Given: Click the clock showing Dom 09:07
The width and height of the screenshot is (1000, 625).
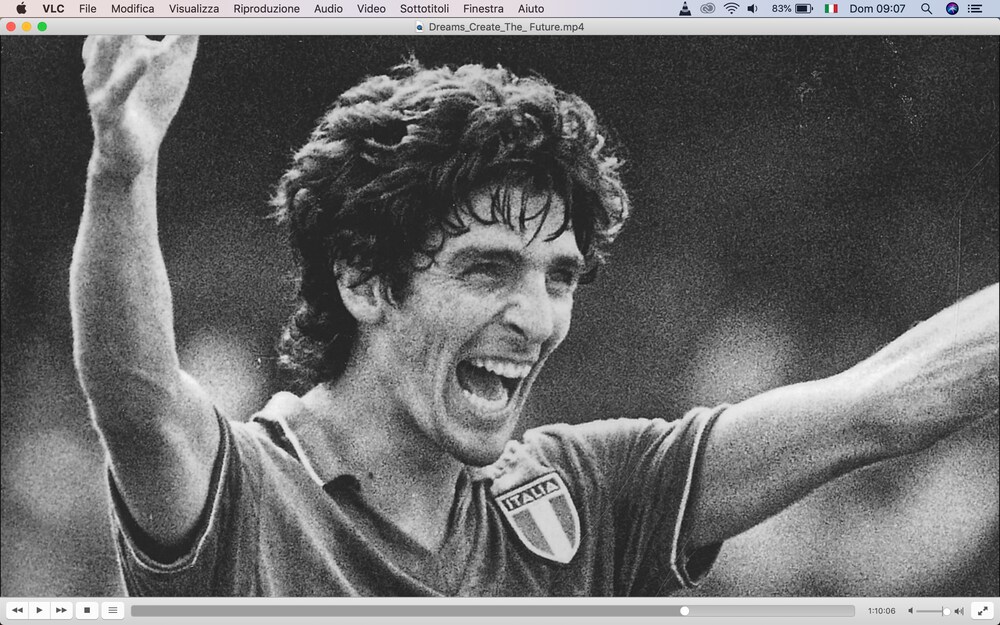Looking at the screenshot, I should pyautogui.click(x=877, y=8).
